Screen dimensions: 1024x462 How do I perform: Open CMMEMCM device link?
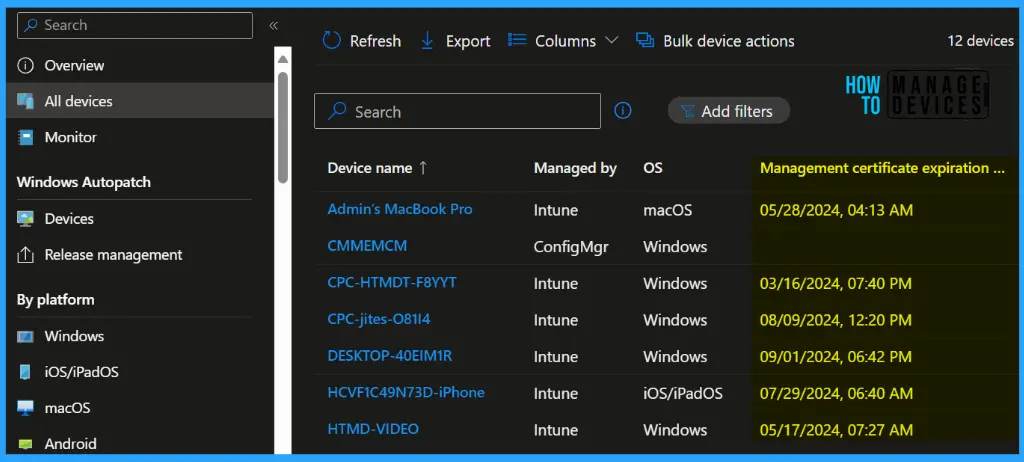click(x=367, y=246)
